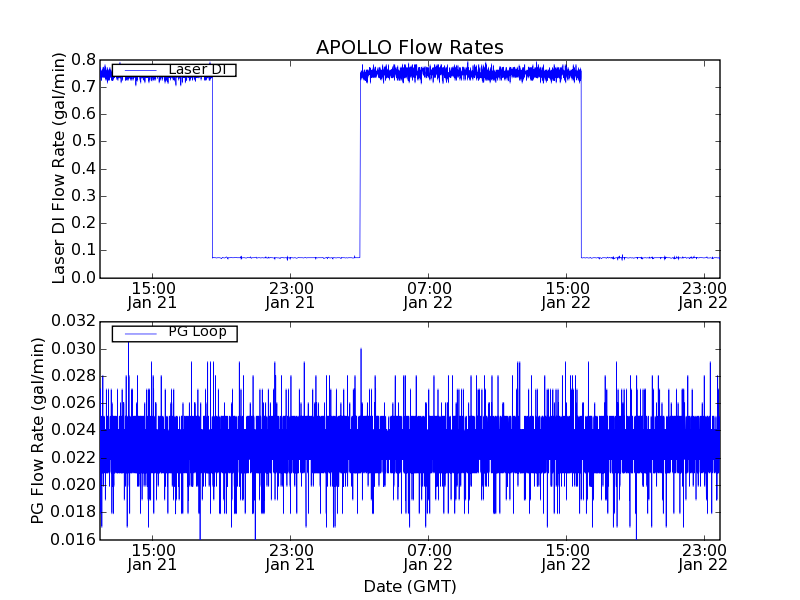
Task: Click "07:00 Jan 22" tick under Laser DI plot
Action: (428, 294)
